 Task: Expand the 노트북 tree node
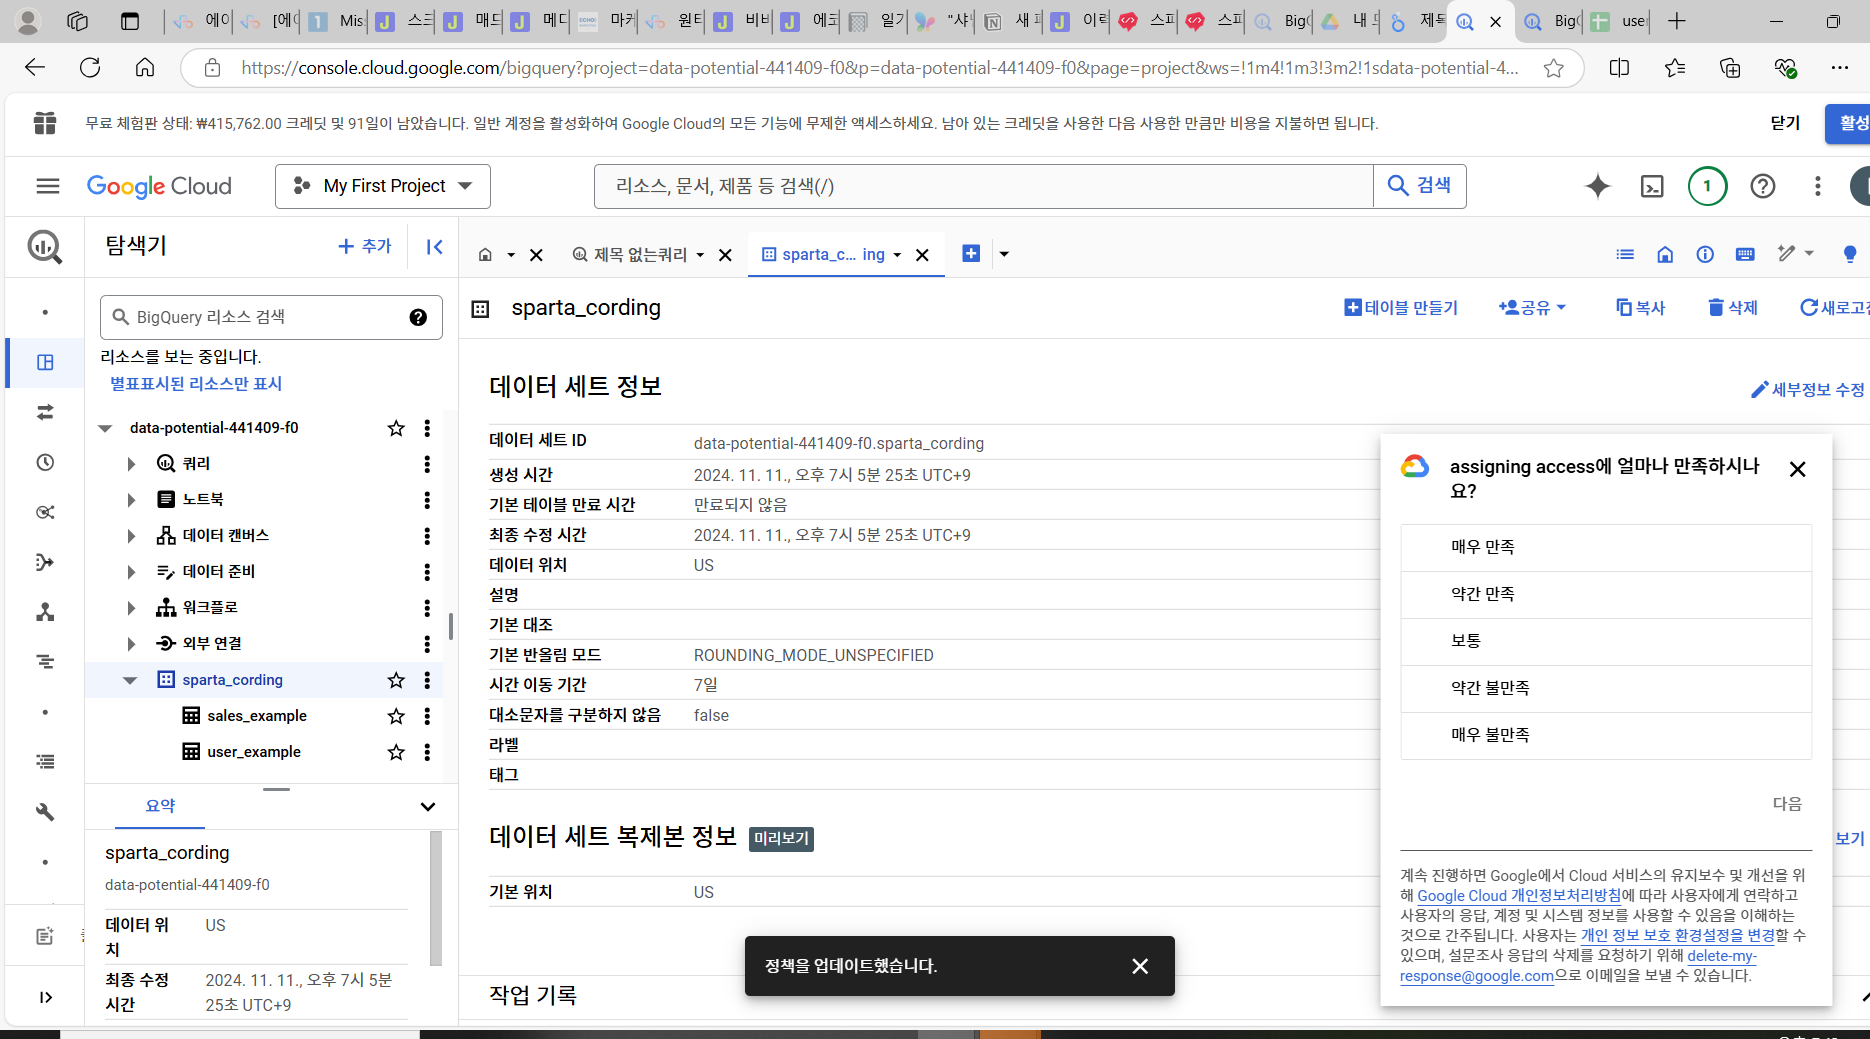pyautogui.click(x=131, y=500)
